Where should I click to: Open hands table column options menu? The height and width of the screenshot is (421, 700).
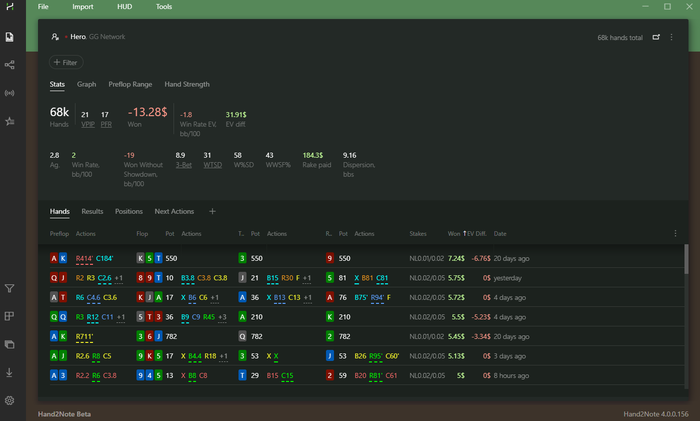tap(675, 233)
